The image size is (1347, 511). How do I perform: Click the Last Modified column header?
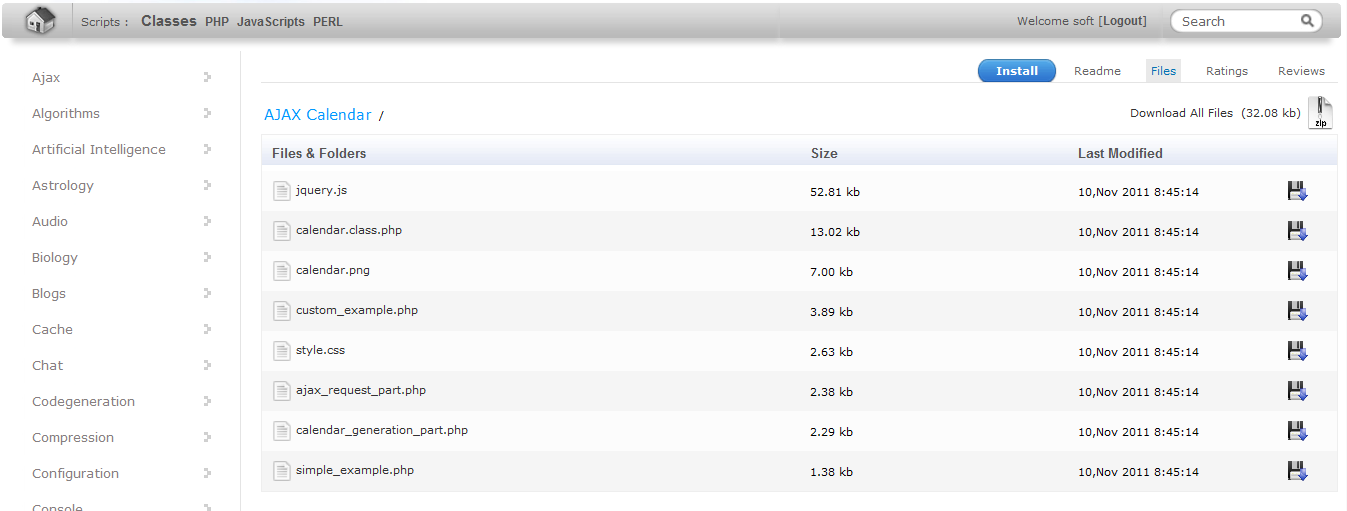[x=1120, y=153]
